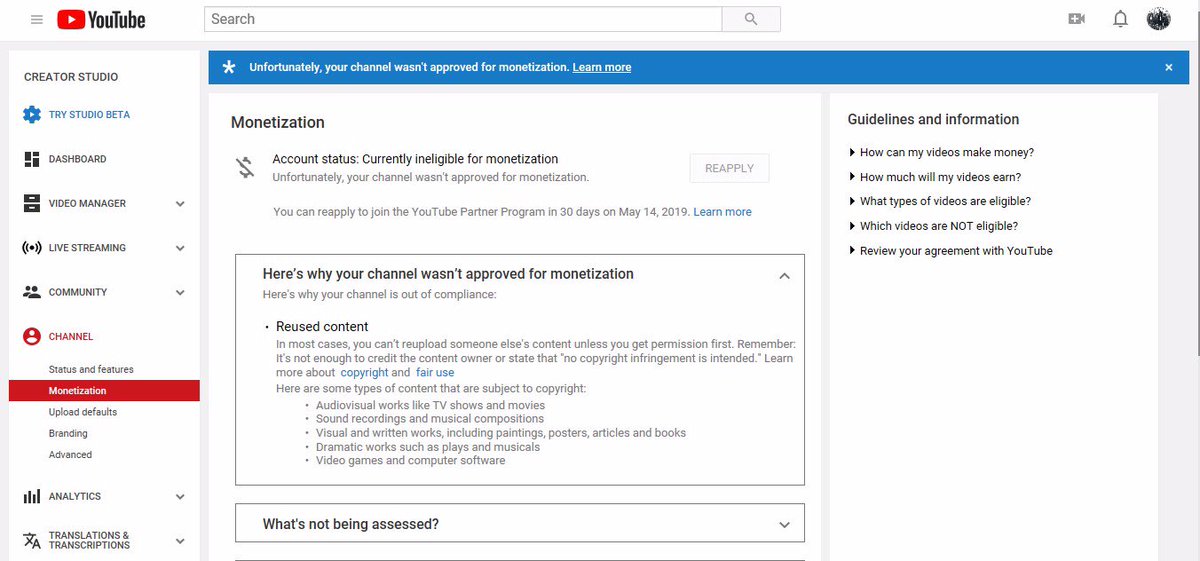Open the Dashboard menu item
The image size is (1200, 561).
(77, 159)
